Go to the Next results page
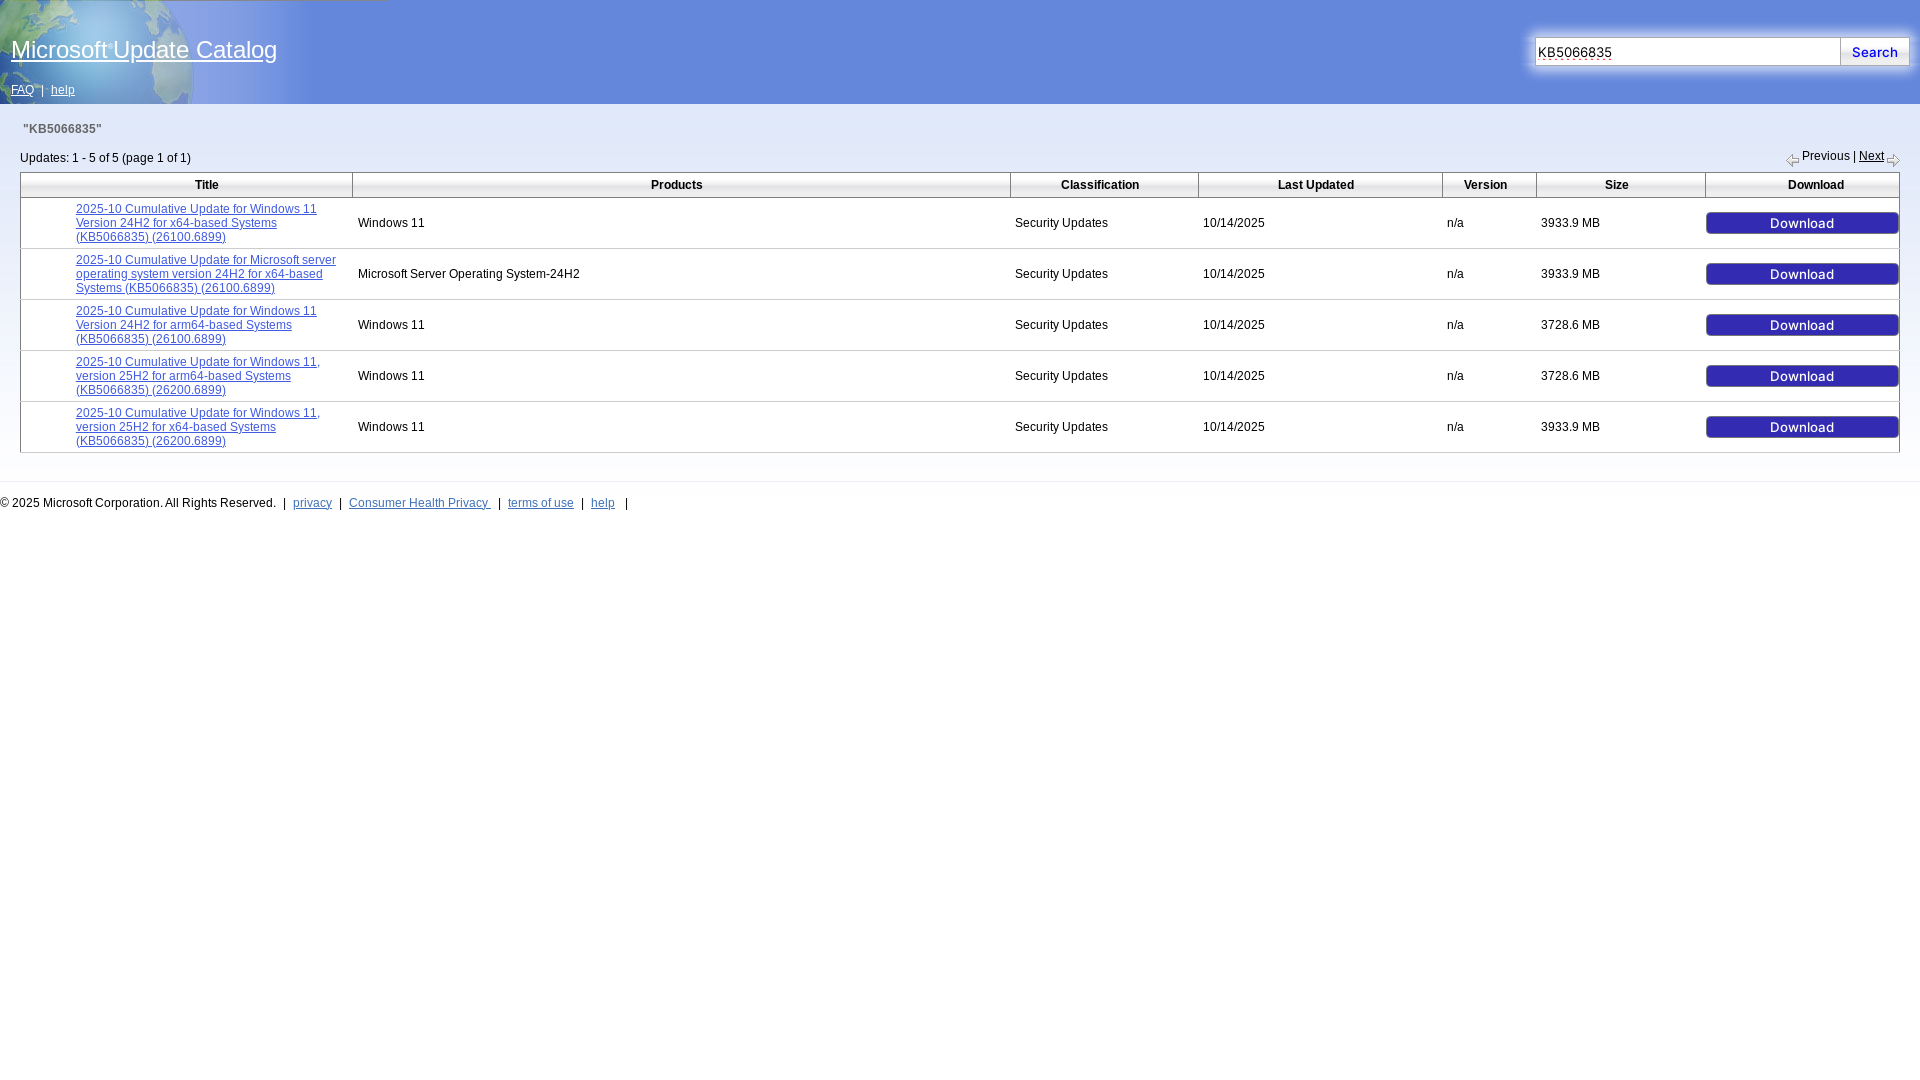 pos(1871,156)
